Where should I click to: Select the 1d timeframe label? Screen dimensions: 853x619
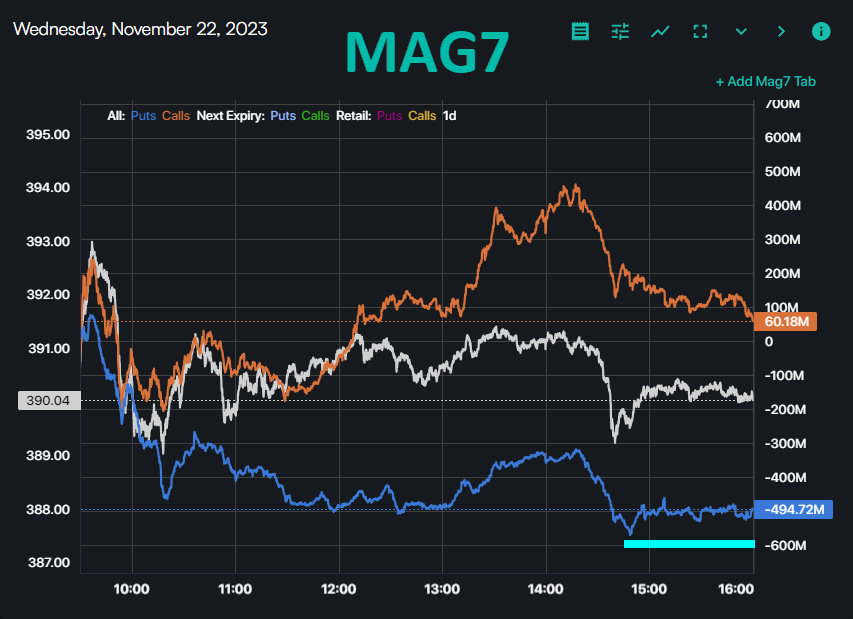pos(449,116)
